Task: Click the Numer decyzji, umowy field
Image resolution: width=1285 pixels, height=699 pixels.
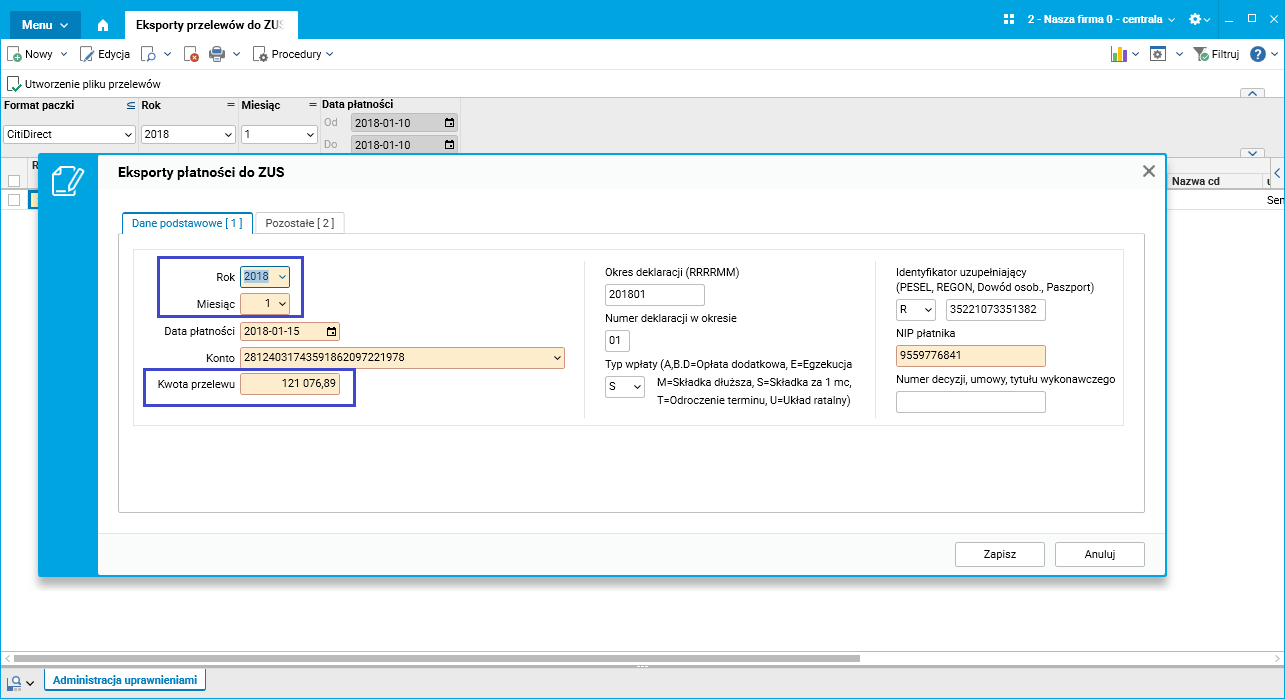Action: pos(971,402)
